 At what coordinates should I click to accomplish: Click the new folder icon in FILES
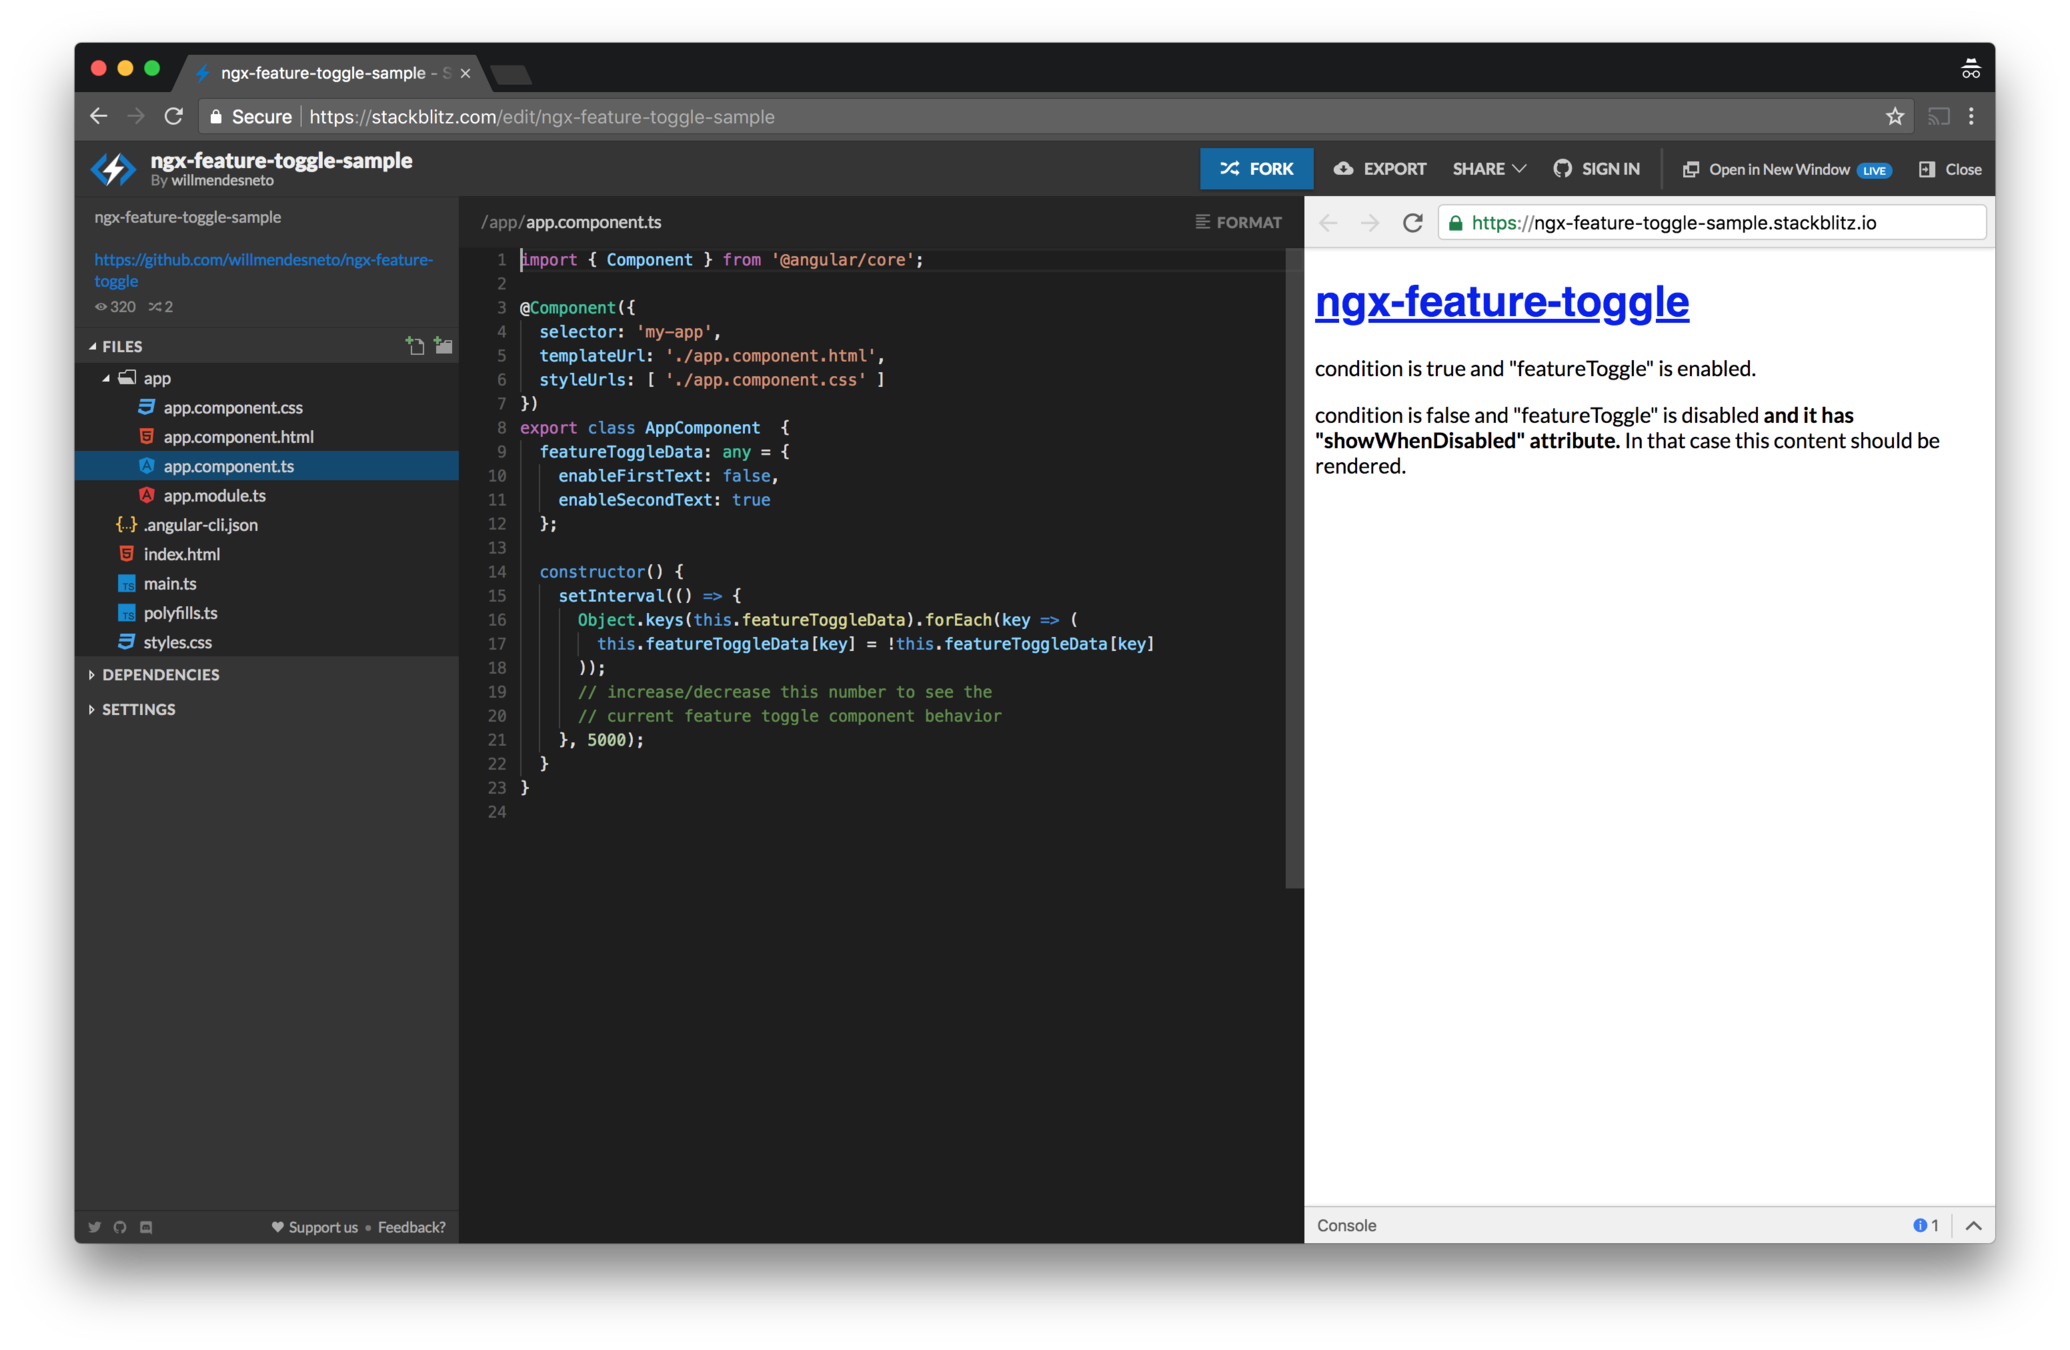point(443,346)
